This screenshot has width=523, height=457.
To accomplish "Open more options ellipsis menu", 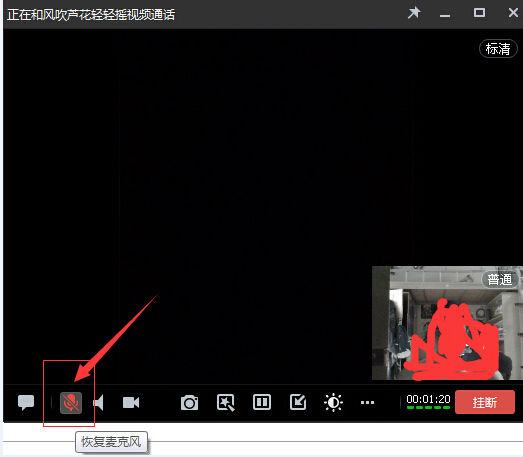I will (367, 403).
